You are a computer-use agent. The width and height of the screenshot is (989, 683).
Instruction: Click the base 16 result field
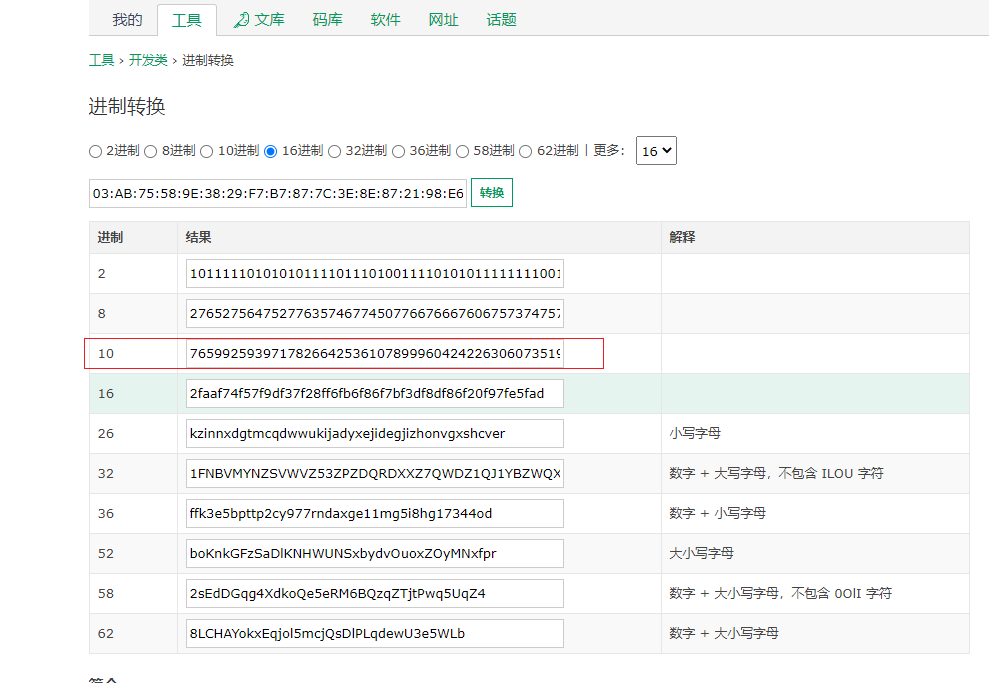coord(375,394)
